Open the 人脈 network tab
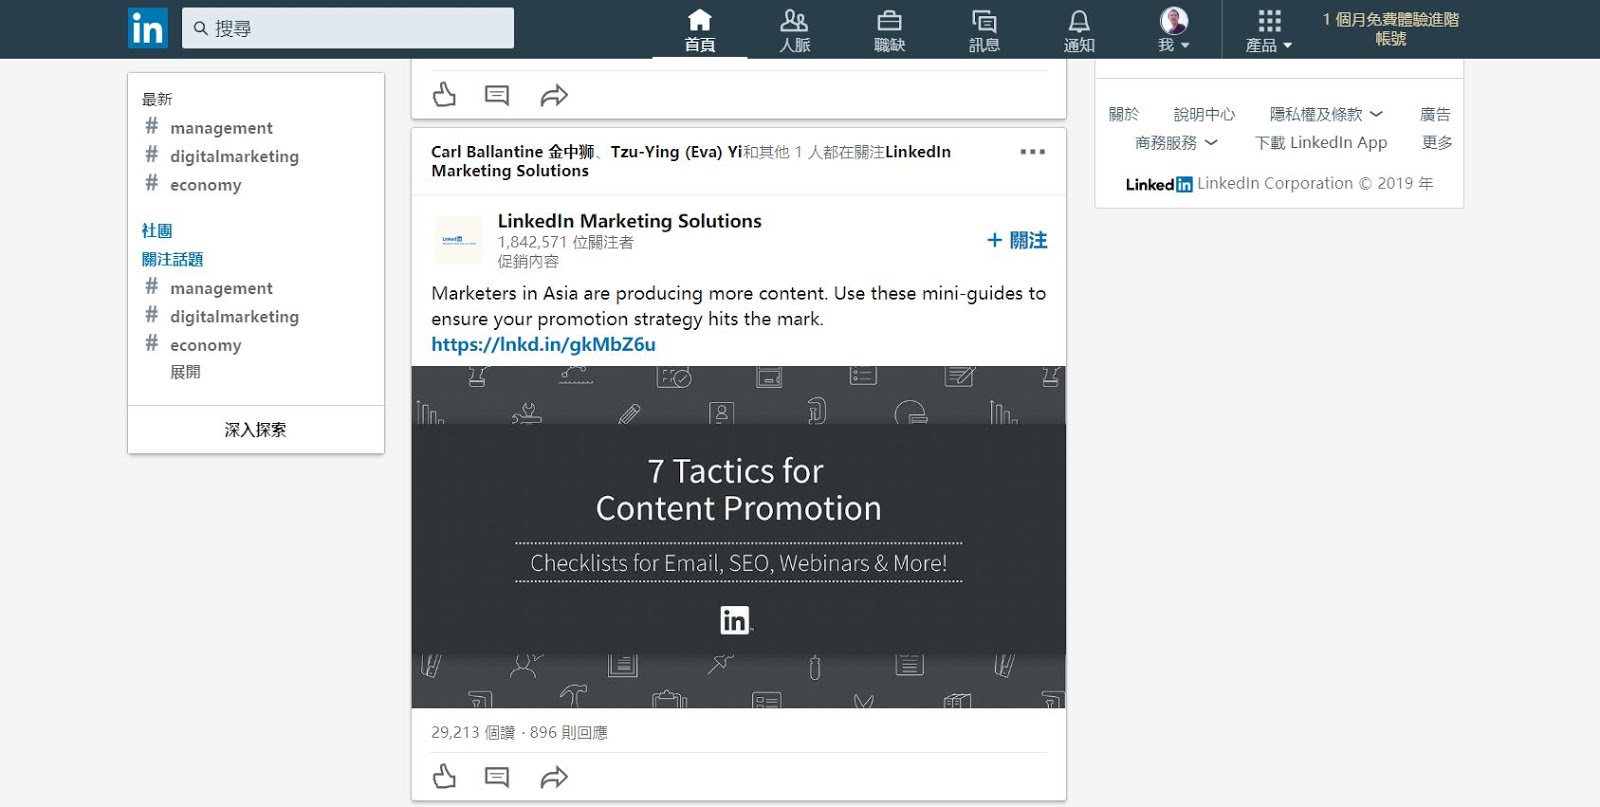 [795, 30]
